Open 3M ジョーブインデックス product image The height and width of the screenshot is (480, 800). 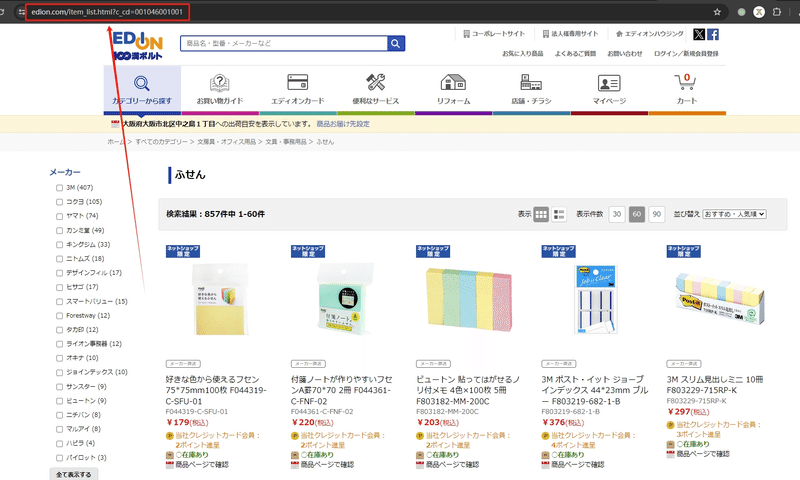(x=596, y=299)
